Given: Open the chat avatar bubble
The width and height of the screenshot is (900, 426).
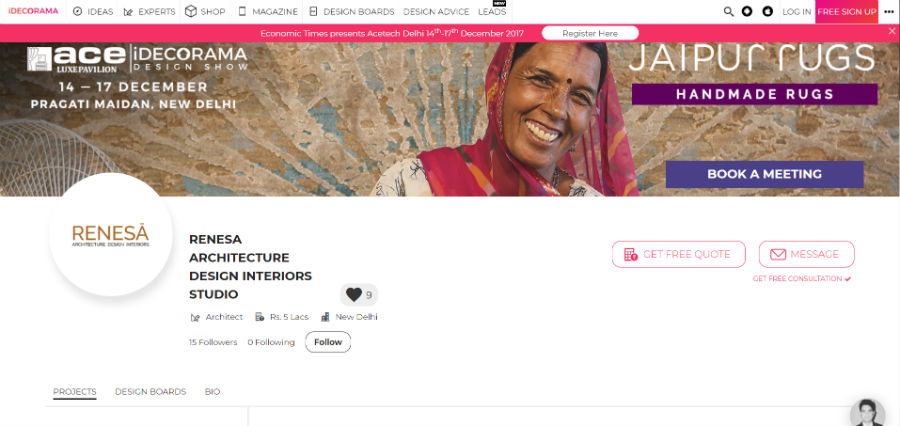Looking at the screenshot, I should tap(867, 413).
